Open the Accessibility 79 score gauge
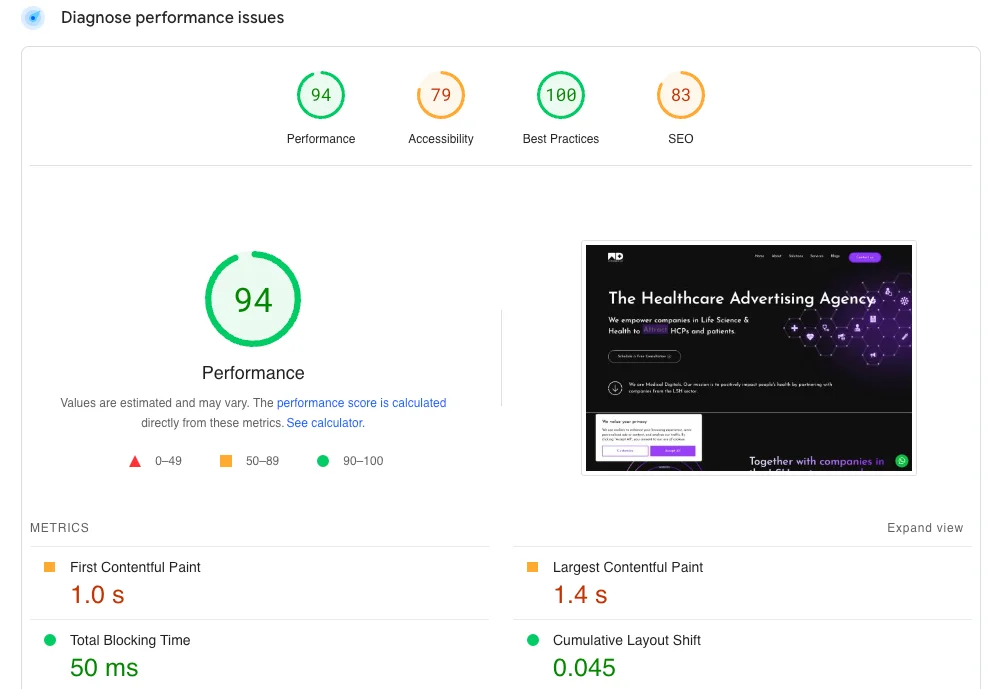 coord(441,95)
